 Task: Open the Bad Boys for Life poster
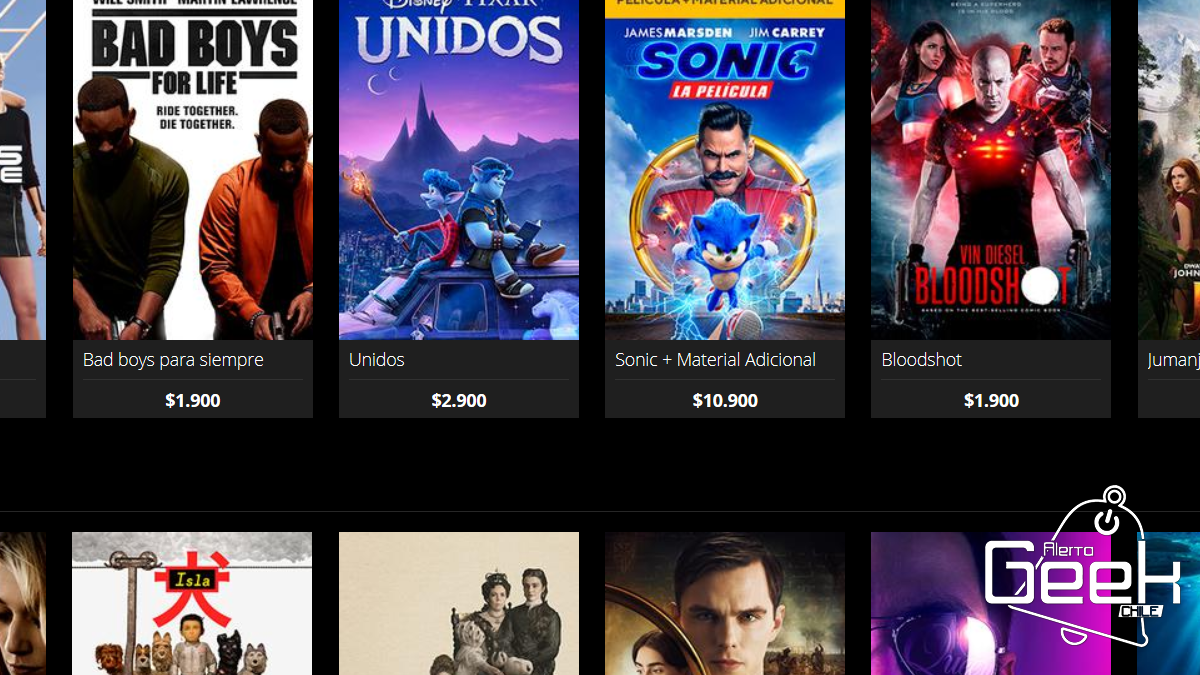tap(193, 170)
